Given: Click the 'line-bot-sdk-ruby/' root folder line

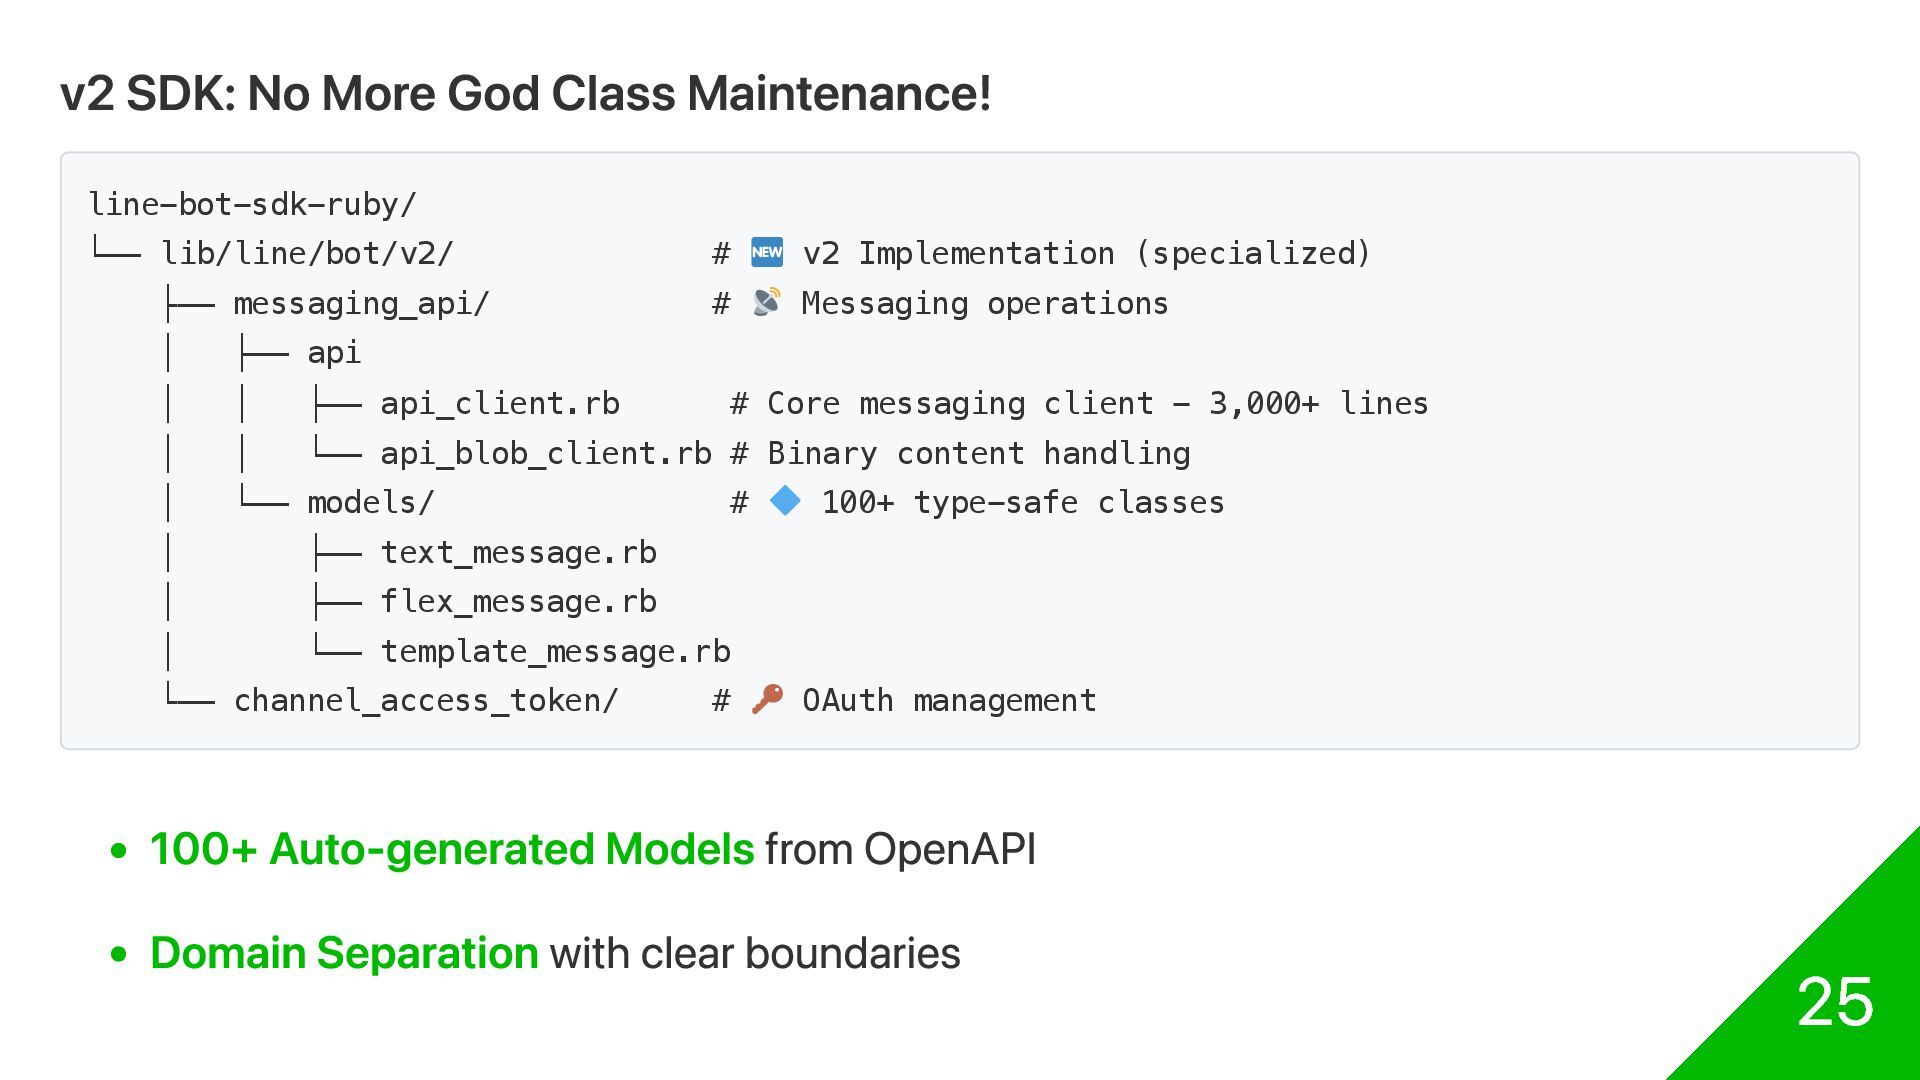Looking at the screenshot, I should [253, 204].
